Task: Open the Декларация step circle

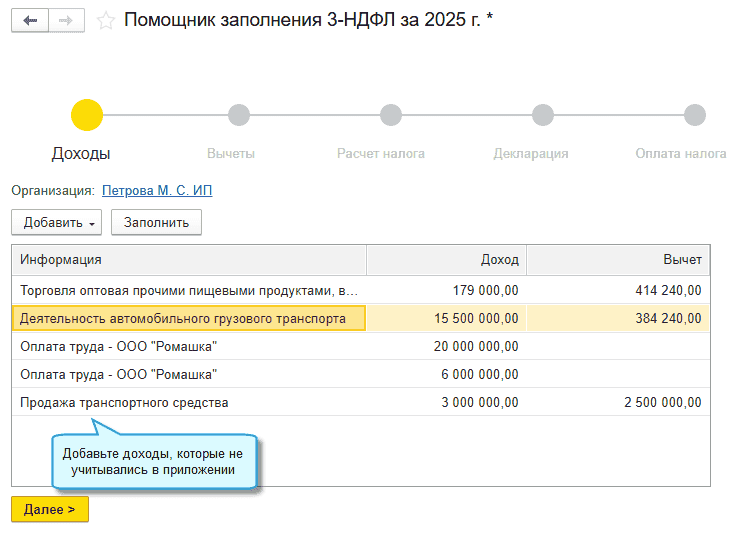Action: pyautogui.click(x=542, y=115)
